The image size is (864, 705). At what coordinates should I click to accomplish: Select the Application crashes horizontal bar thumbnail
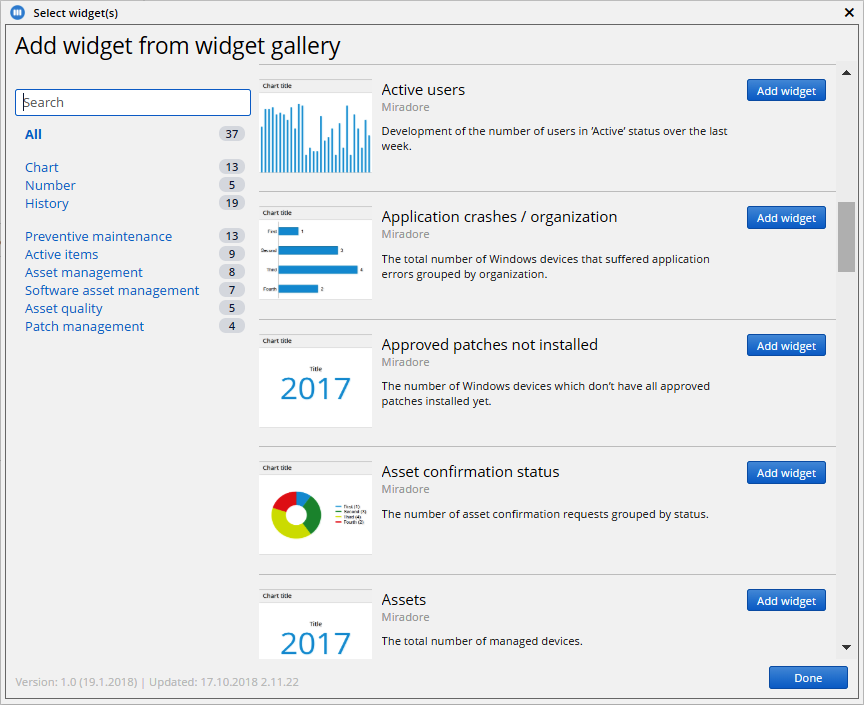pyautogui.click(x=315, y=253)
